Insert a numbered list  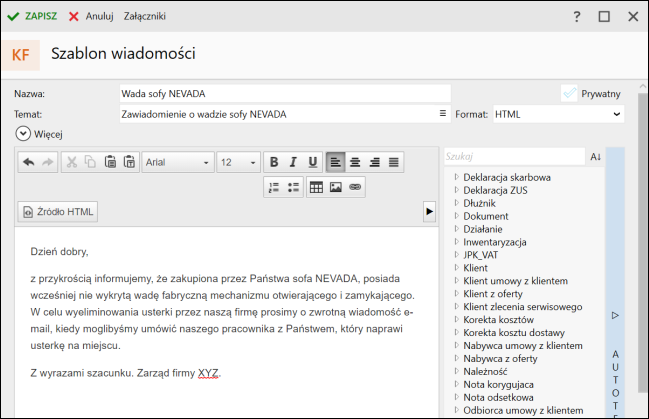(274, 187)
